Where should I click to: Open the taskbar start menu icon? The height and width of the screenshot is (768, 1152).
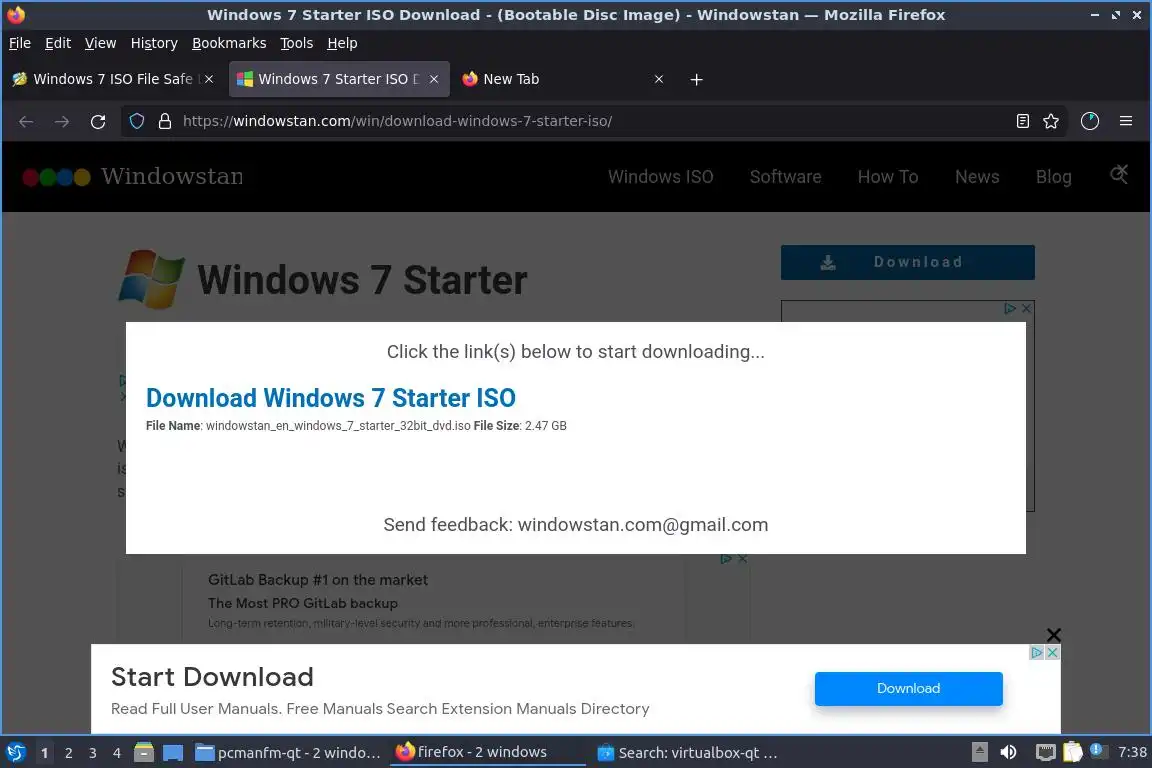point(15,752)
